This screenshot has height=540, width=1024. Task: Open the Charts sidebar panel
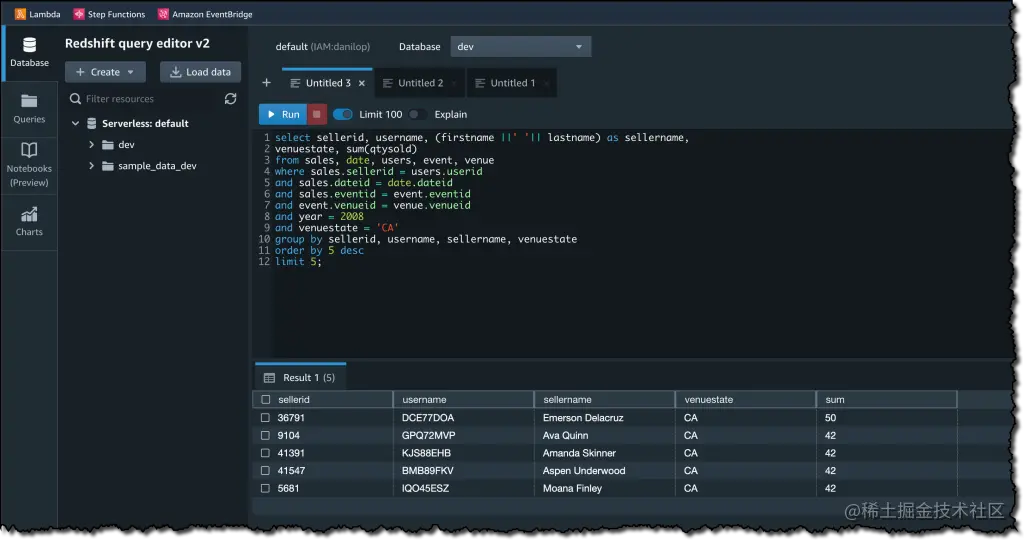tap(29, 222)
